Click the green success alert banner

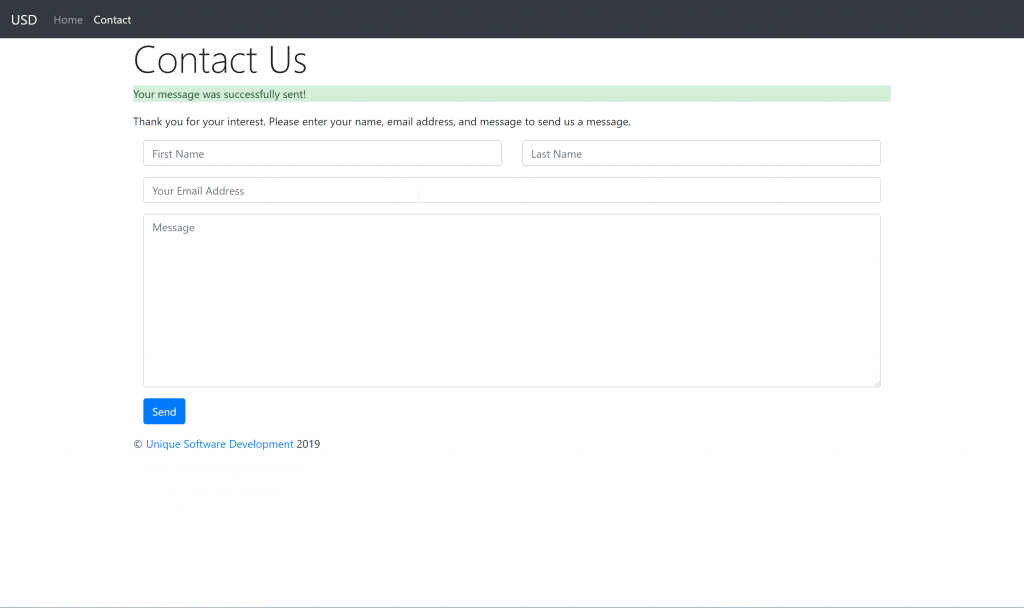click(512, 93)
